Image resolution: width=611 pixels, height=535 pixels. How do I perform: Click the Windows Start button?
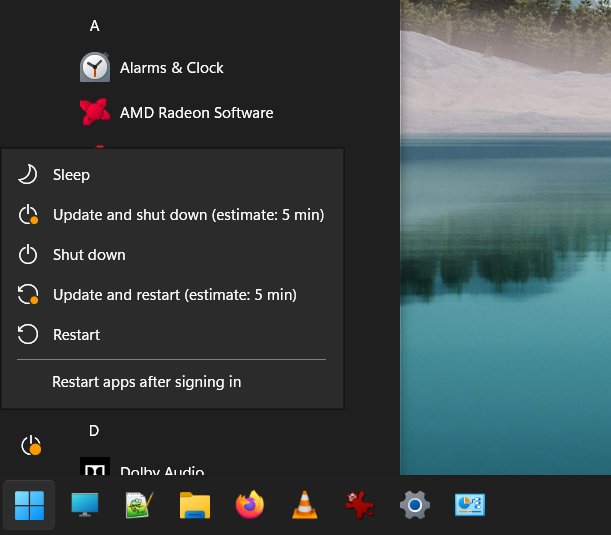(x=29, y=506)
